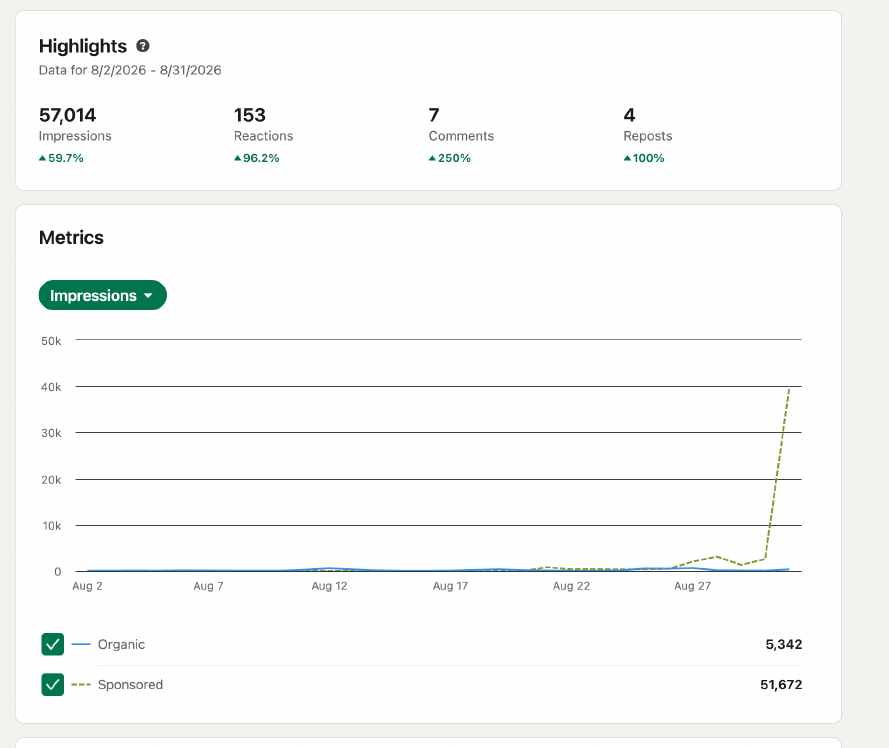Click the Metrics heading
Image resolution: width=889 pixels, height=748 pixels.
71,238
